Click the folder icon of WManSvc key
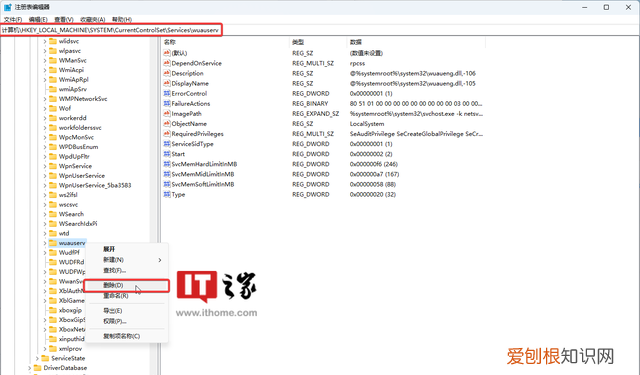 (x=53, y=60)
